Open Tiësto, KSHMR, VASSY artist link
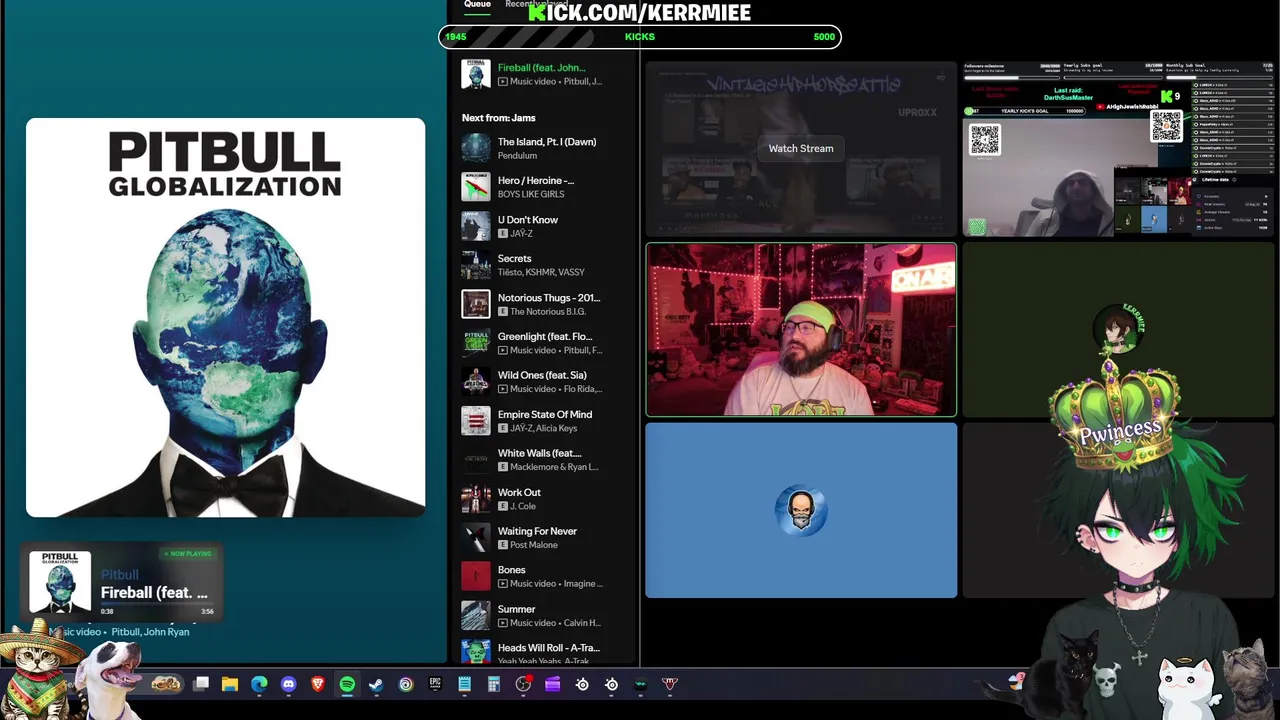This screenshot has height=720, width=1280. pyautogui.click(x=541, y=272)
